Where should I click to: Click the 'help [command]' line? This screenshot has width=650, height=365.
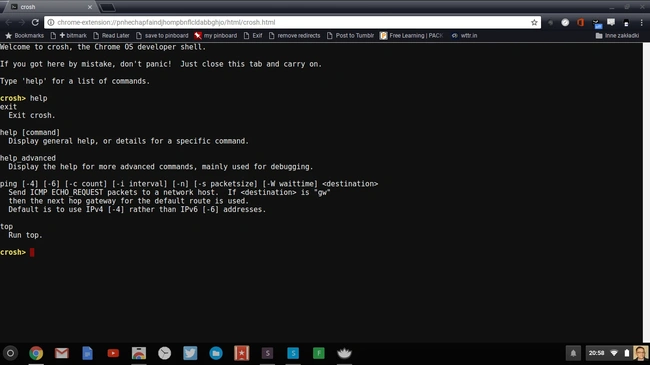[30, 132]
